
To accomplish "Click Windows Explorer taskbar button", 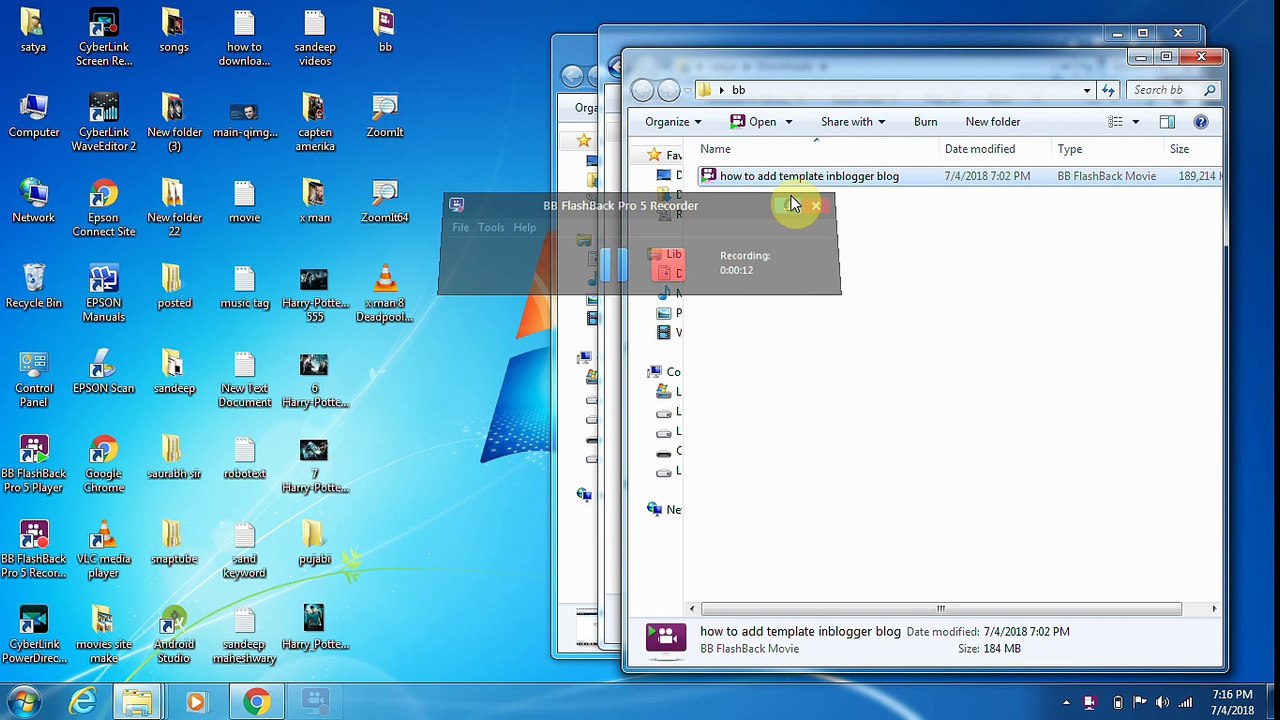I will point(138,703).
